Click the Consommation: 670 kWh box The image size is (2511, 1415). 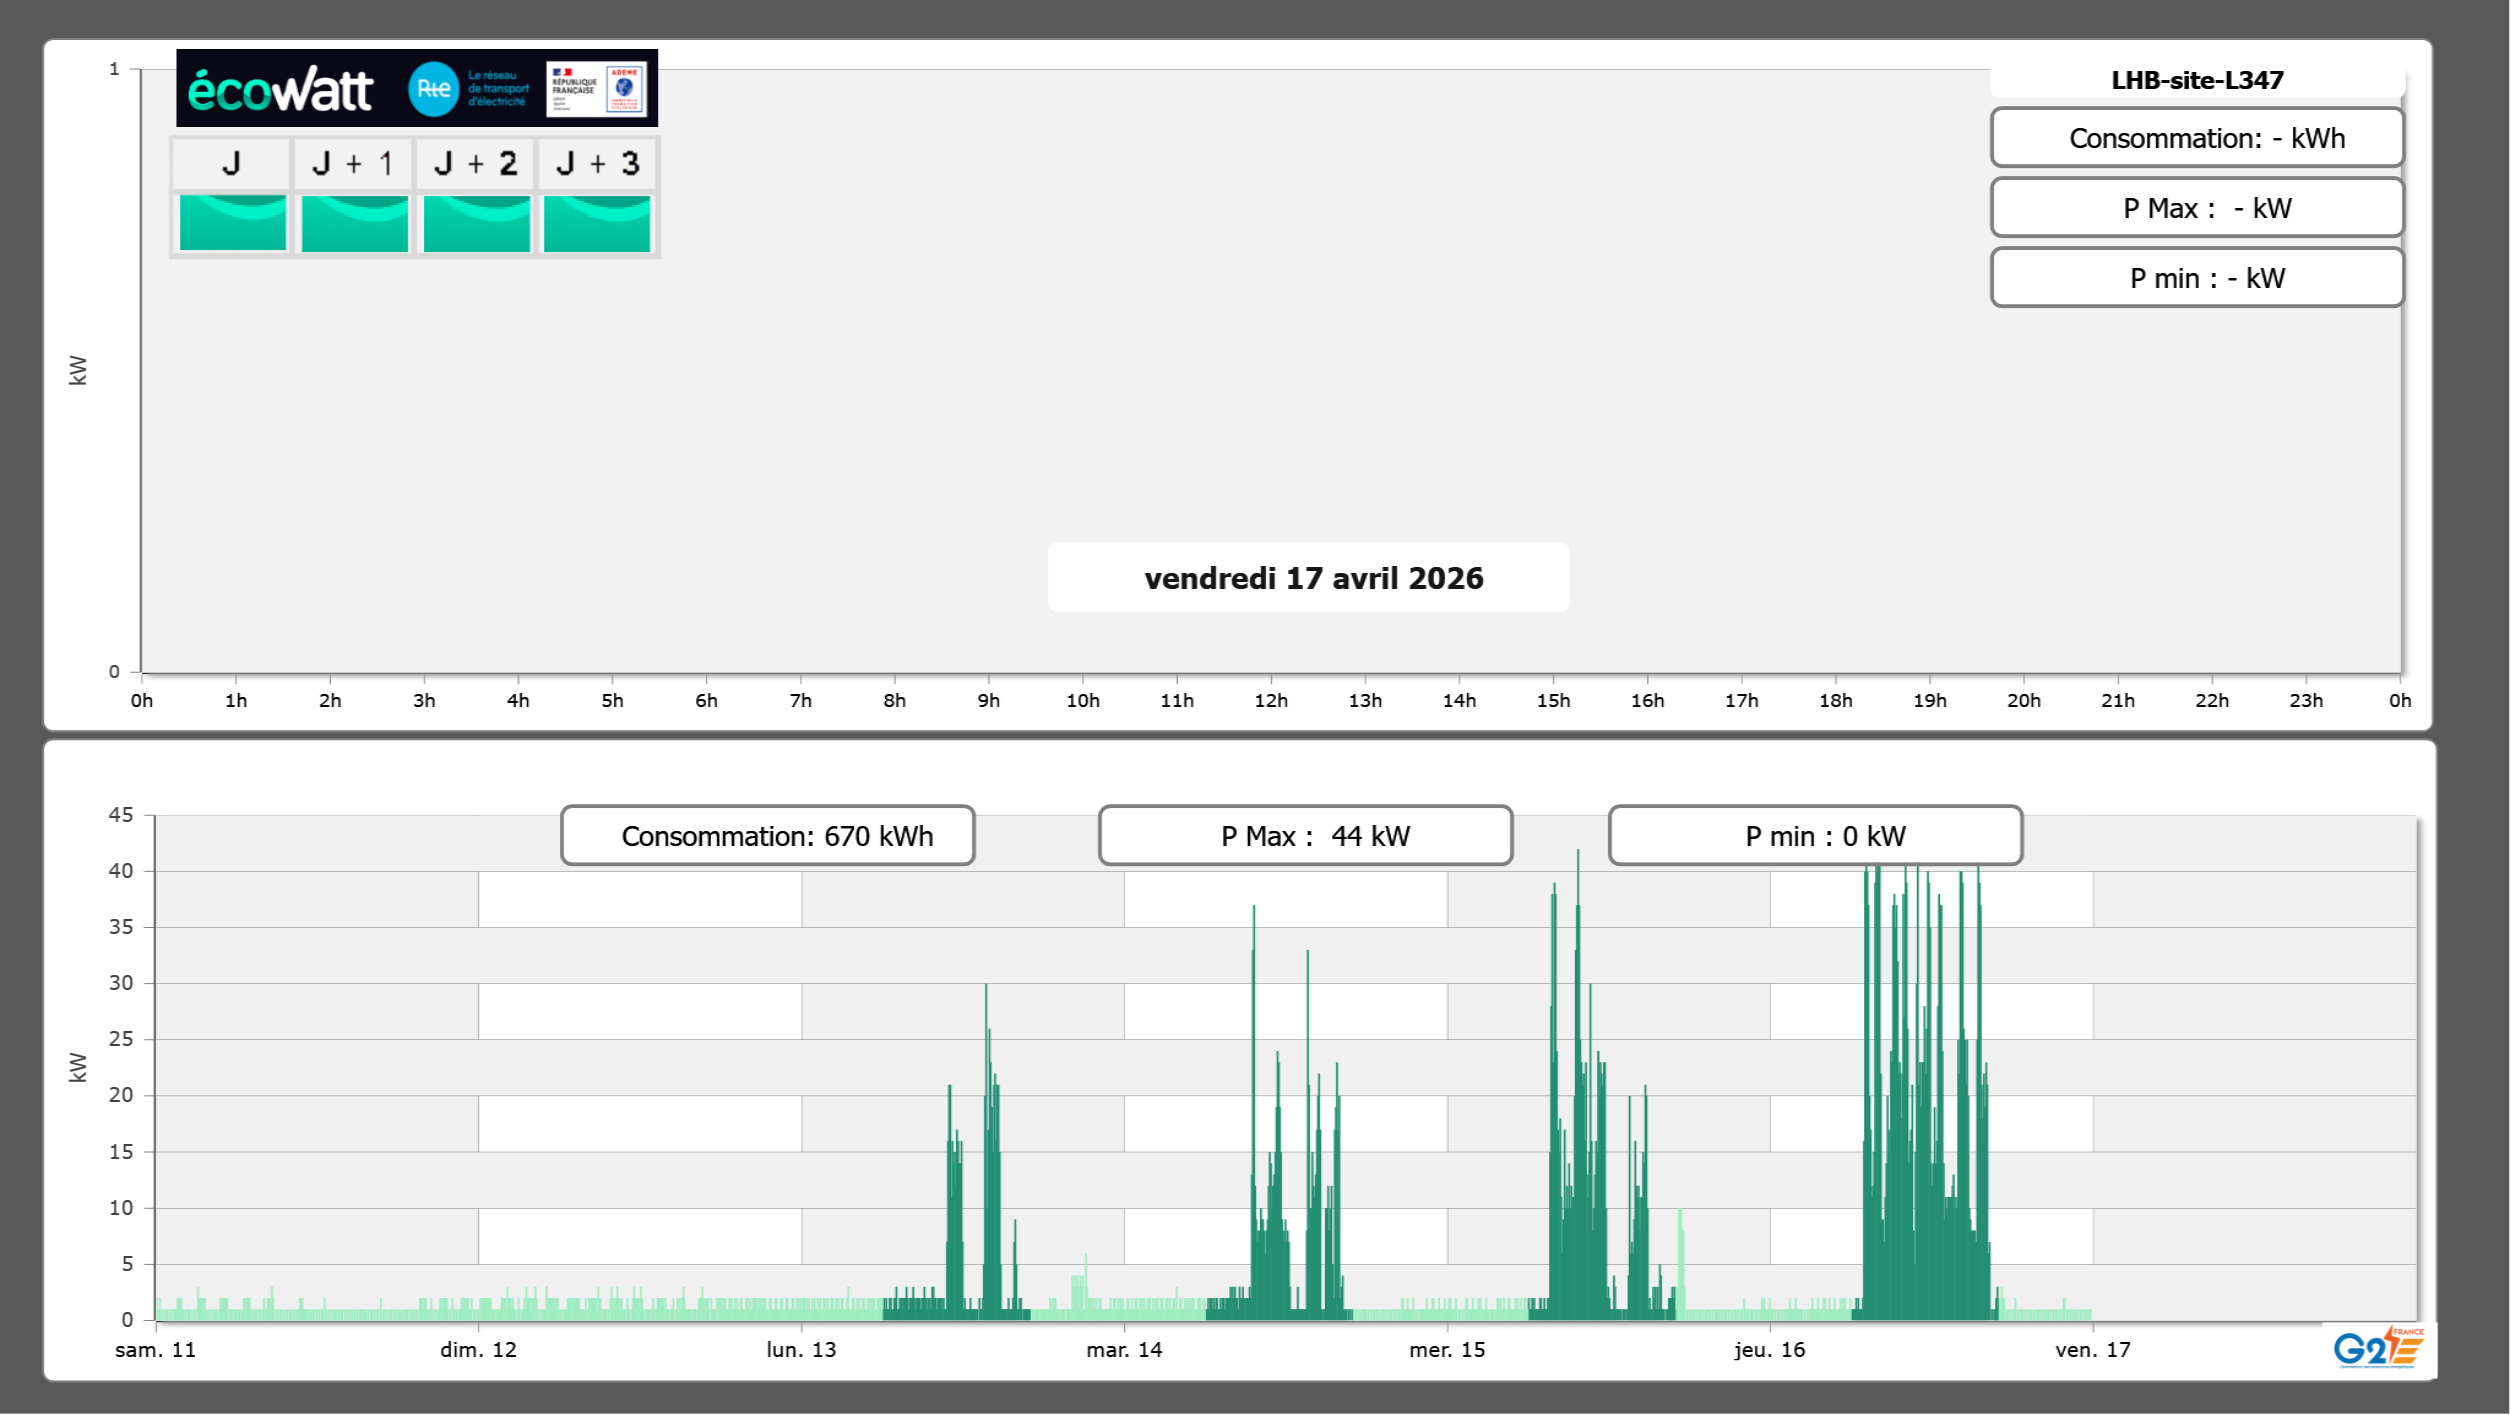[x=767, y=836]
